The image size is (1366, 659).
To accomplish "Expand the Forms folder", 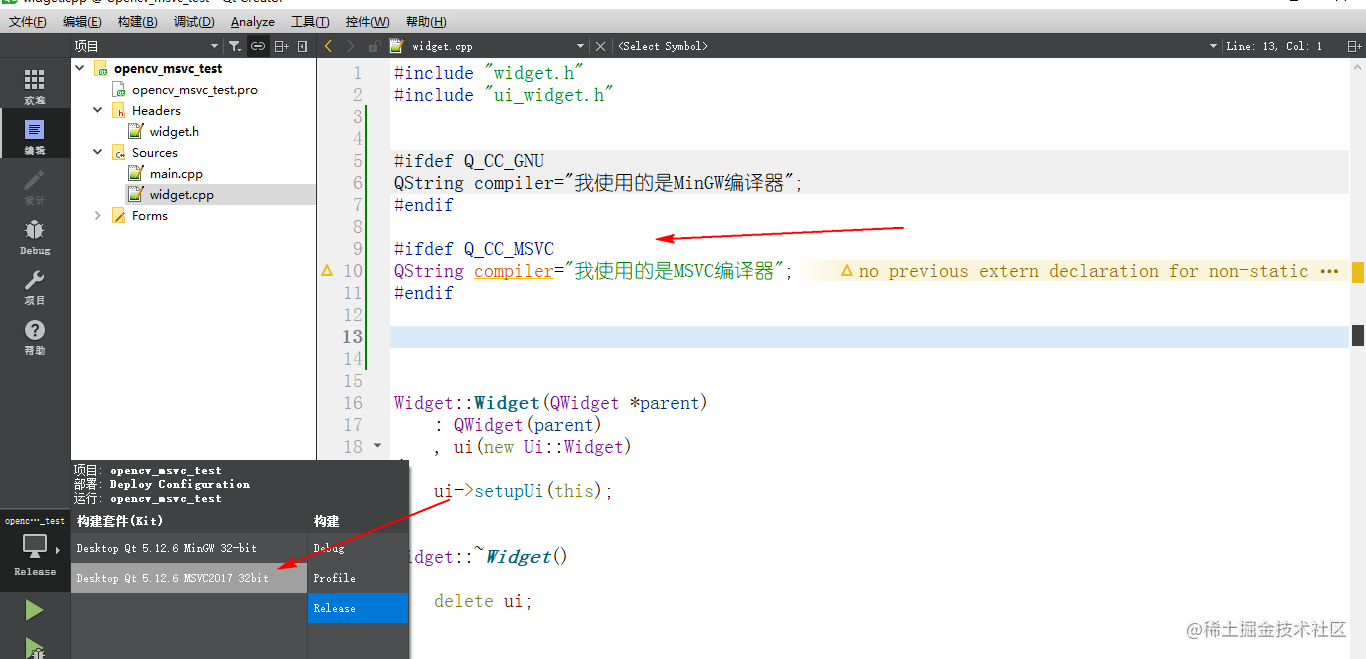I will (97, 216).
